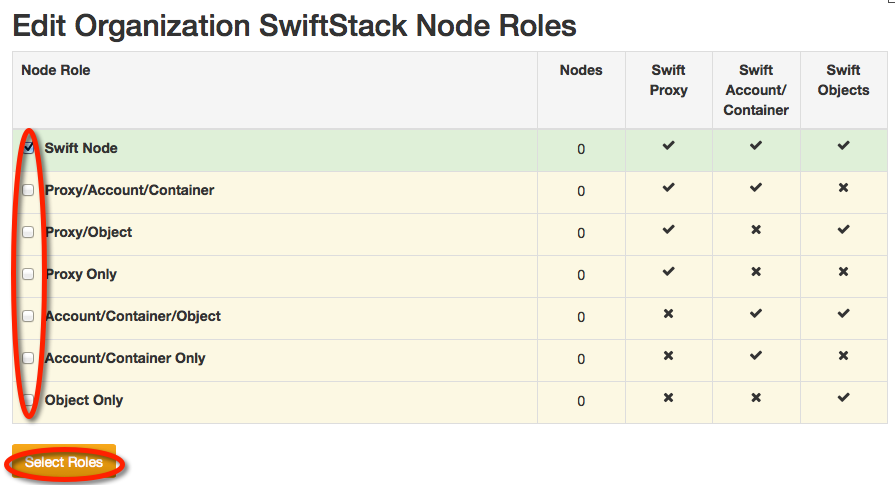
Task: Click the Proxy Only label text
Action: pyautogui.click(x=81, y=274)
